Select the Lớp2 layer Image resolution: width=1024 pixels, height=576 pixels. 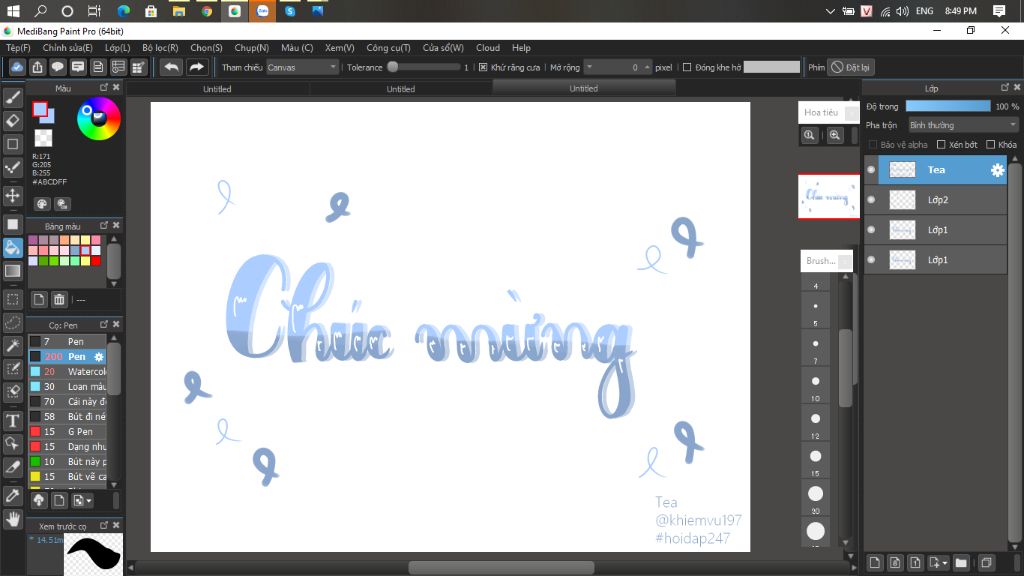[936, 200]
